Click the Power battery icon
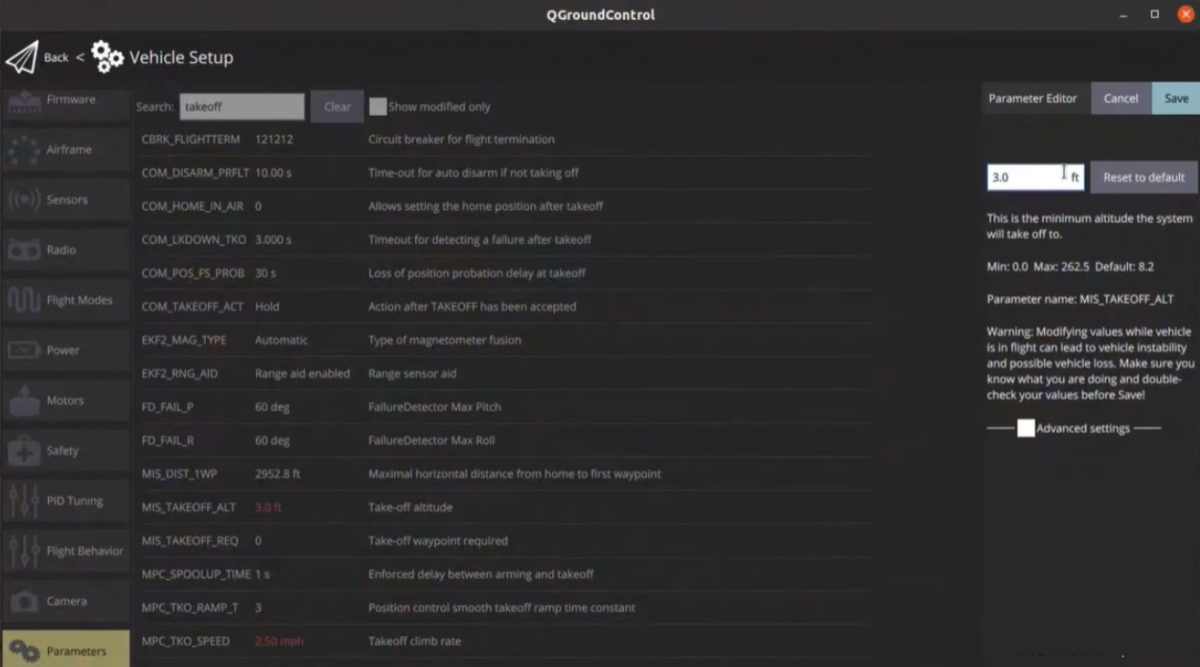Viewport: 1200px width, 667px height. point(24,351)
